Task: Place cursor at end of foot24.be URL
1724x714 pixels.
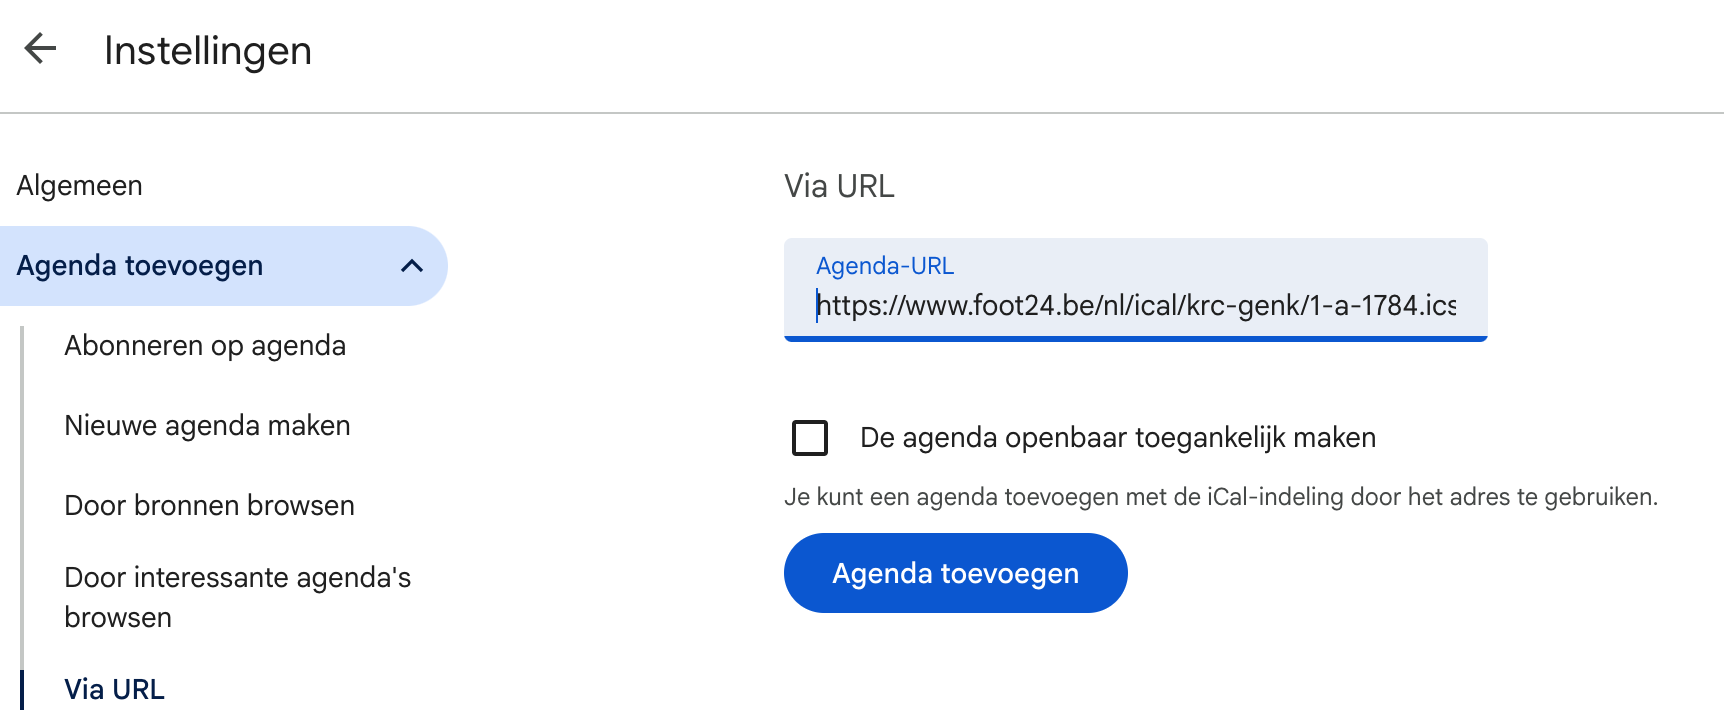Action: pos(1457,305)
